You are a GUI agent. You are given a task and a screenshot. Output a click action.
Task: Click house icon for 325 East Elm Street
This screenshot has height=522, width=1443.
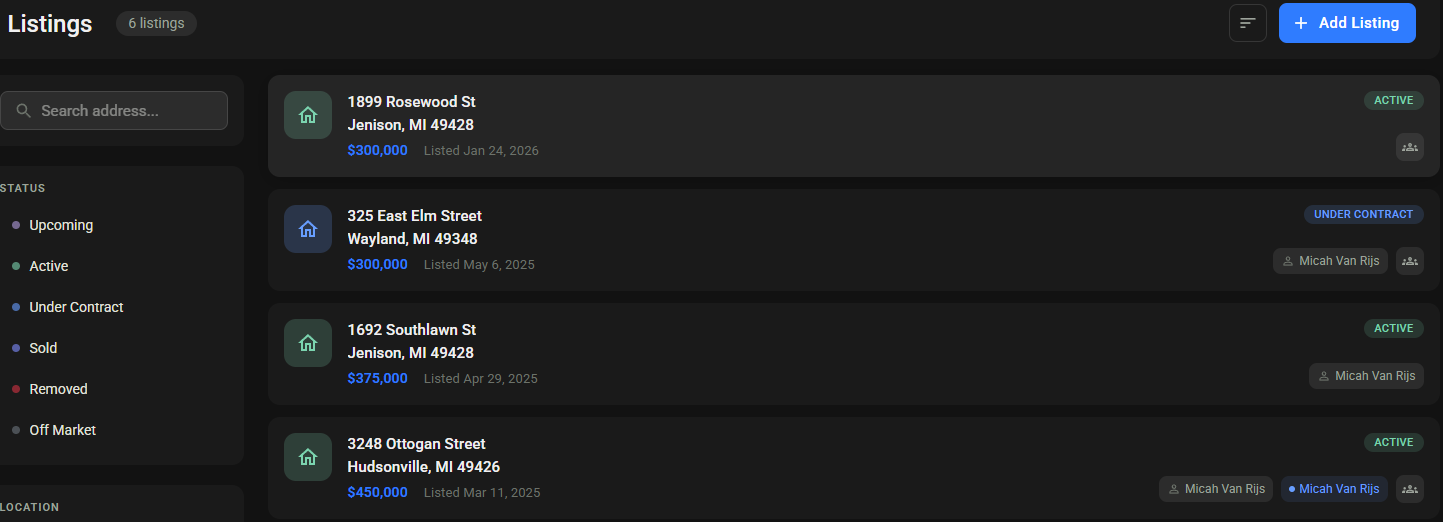(x=308, y=229)
